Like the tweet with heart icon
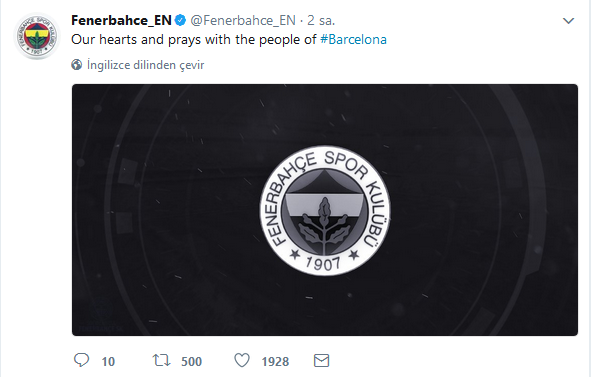Screen dimensions: 591x377 click(x=242, y=360)
